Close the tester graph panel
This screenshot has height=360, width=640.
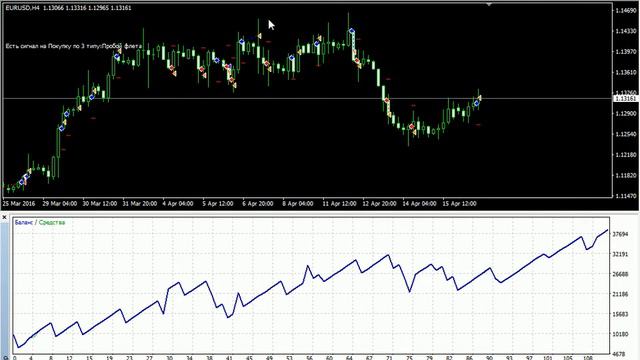[x=4, y=218]
